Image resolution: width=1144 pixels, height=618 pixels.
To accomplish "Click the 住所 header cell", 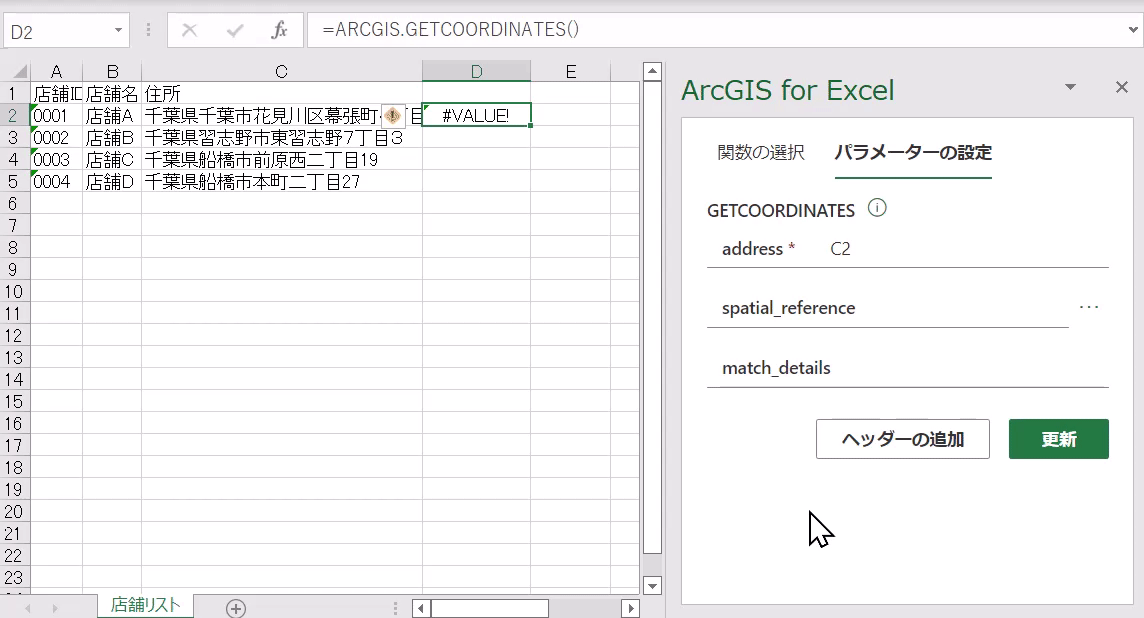I will pyautogui.click(x=282, y=93).
